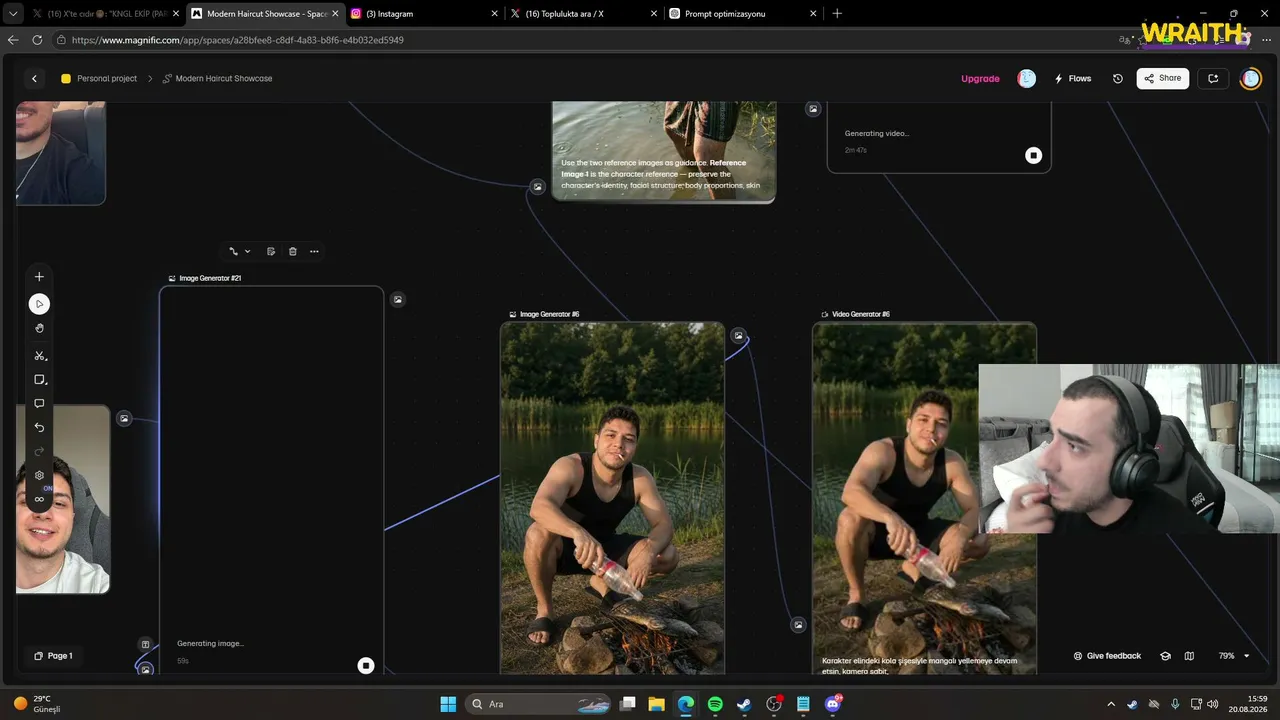Image resolution: width=1280 pixels, height=720 pixels.
Task: Stop the top video generation
Action: (x=1034, y=155)
